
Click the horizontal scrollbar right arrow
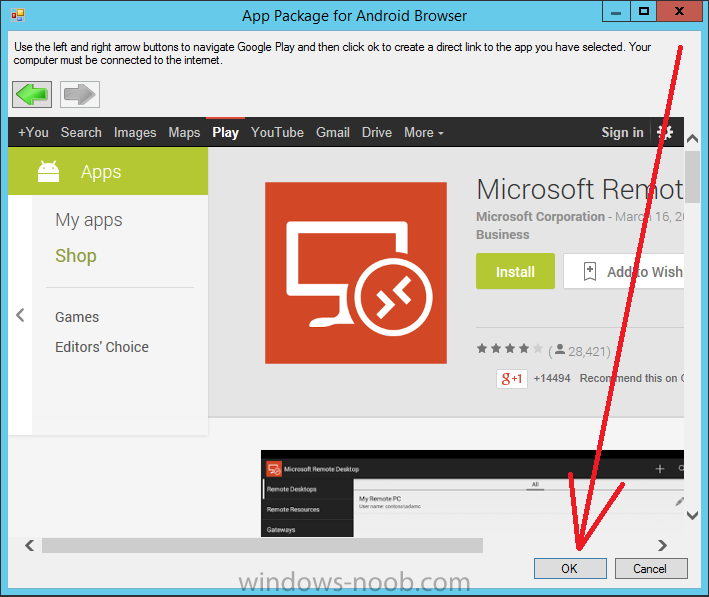coord(662,545)
